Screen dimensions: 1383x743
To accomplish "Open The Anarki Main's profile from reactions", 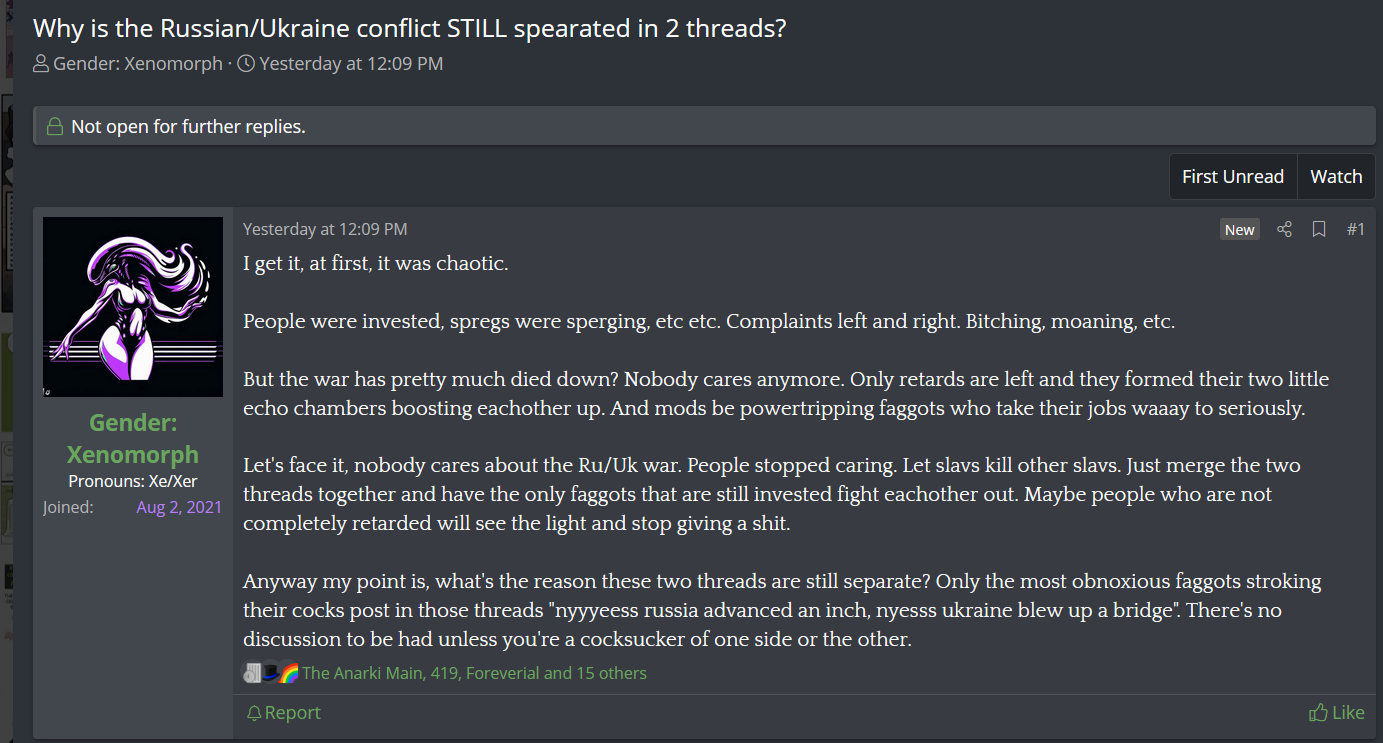I will tap(362, 673).
